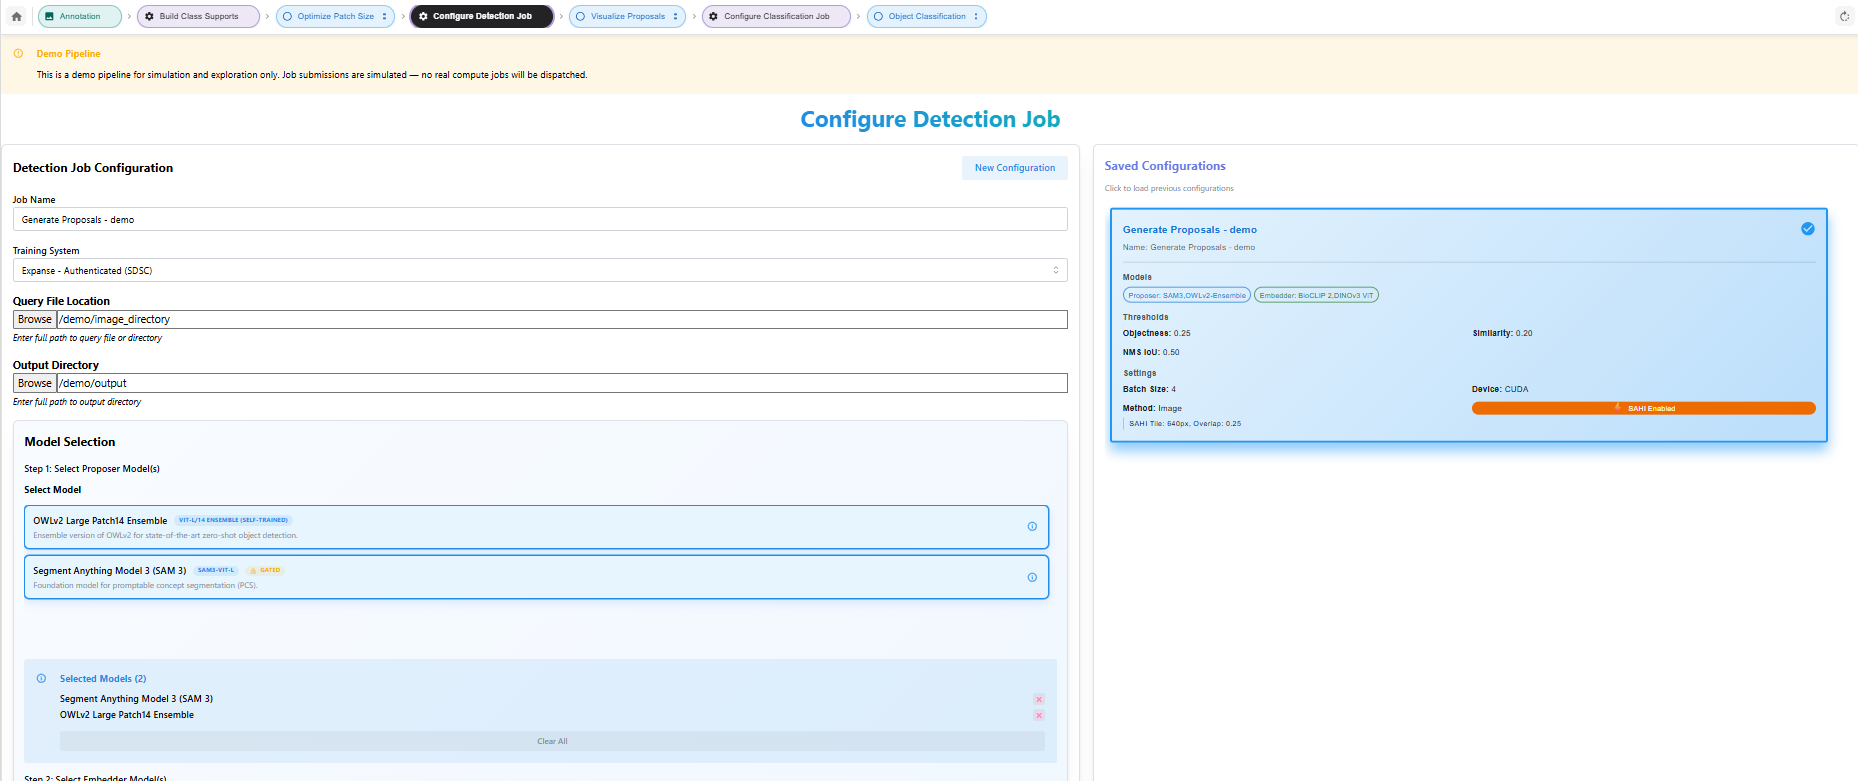
Task: Click the Embedder: BioCLIP 2,DINOv3 ViT tag
Action: click(1316, 295)
